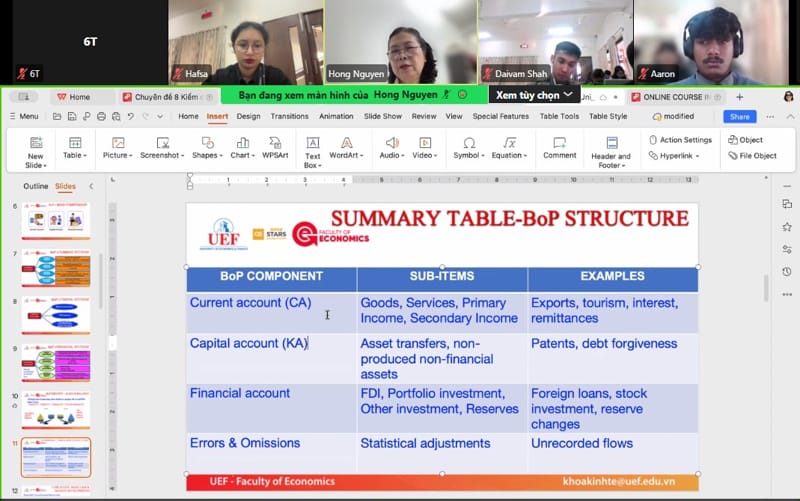This screenshot has height=501, width=800.
Task: Open the star icon in right sidebar
Action: (787, 227)
